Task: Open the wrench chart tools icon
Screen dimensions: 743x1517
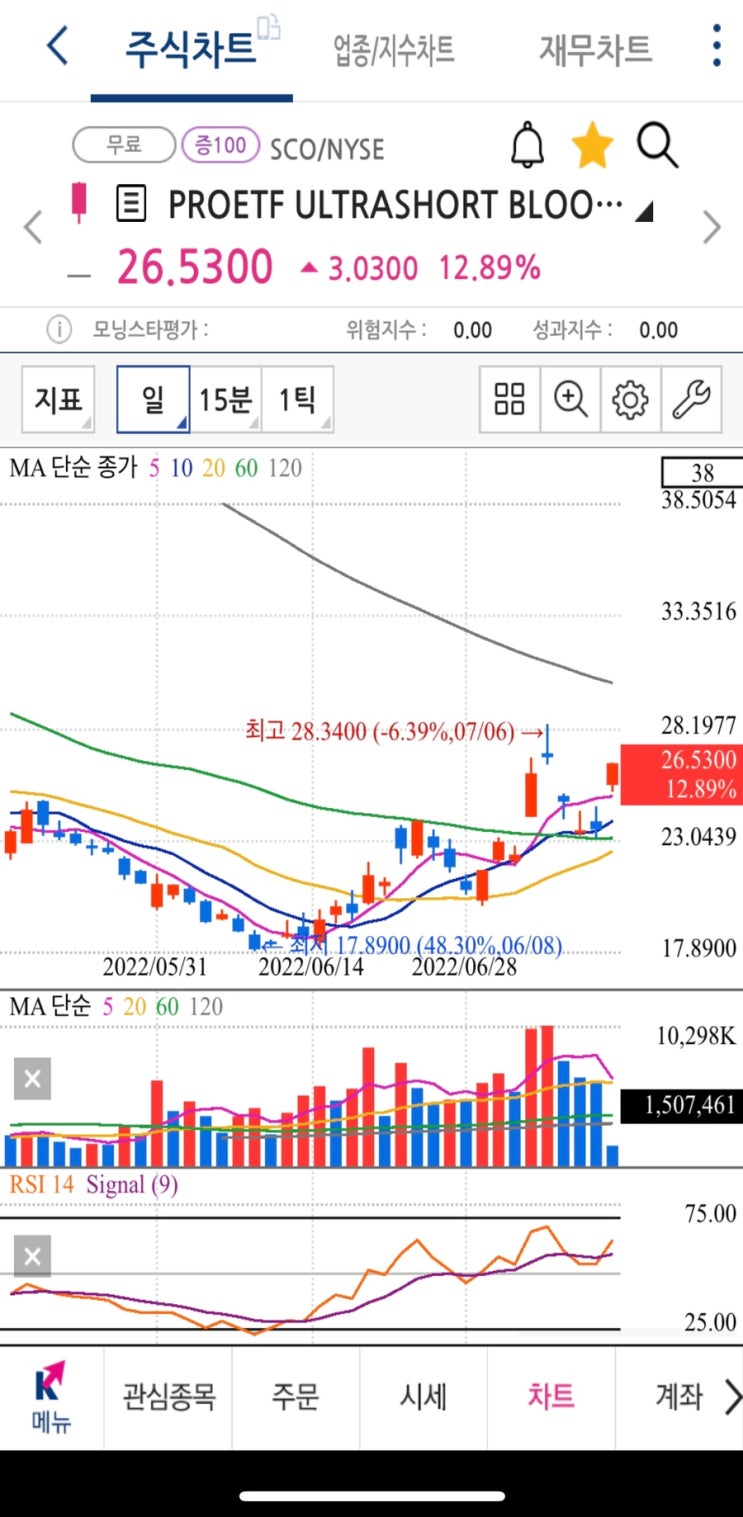Action: point(691,400)
